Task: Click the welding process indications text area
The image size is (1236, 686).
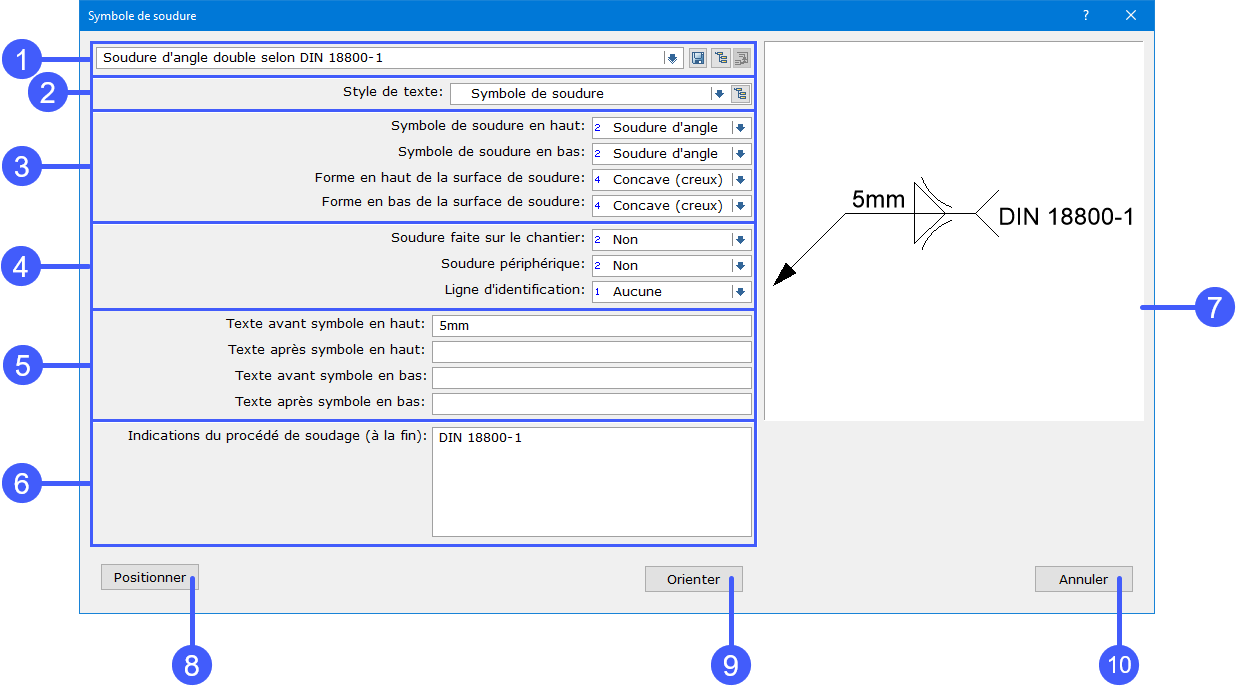Action: point(591,482)
